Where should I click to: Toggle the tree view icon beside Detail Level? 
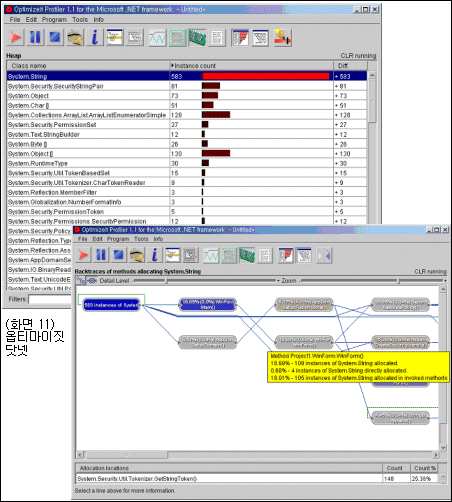pyautogui.click(x=81, y=281)
